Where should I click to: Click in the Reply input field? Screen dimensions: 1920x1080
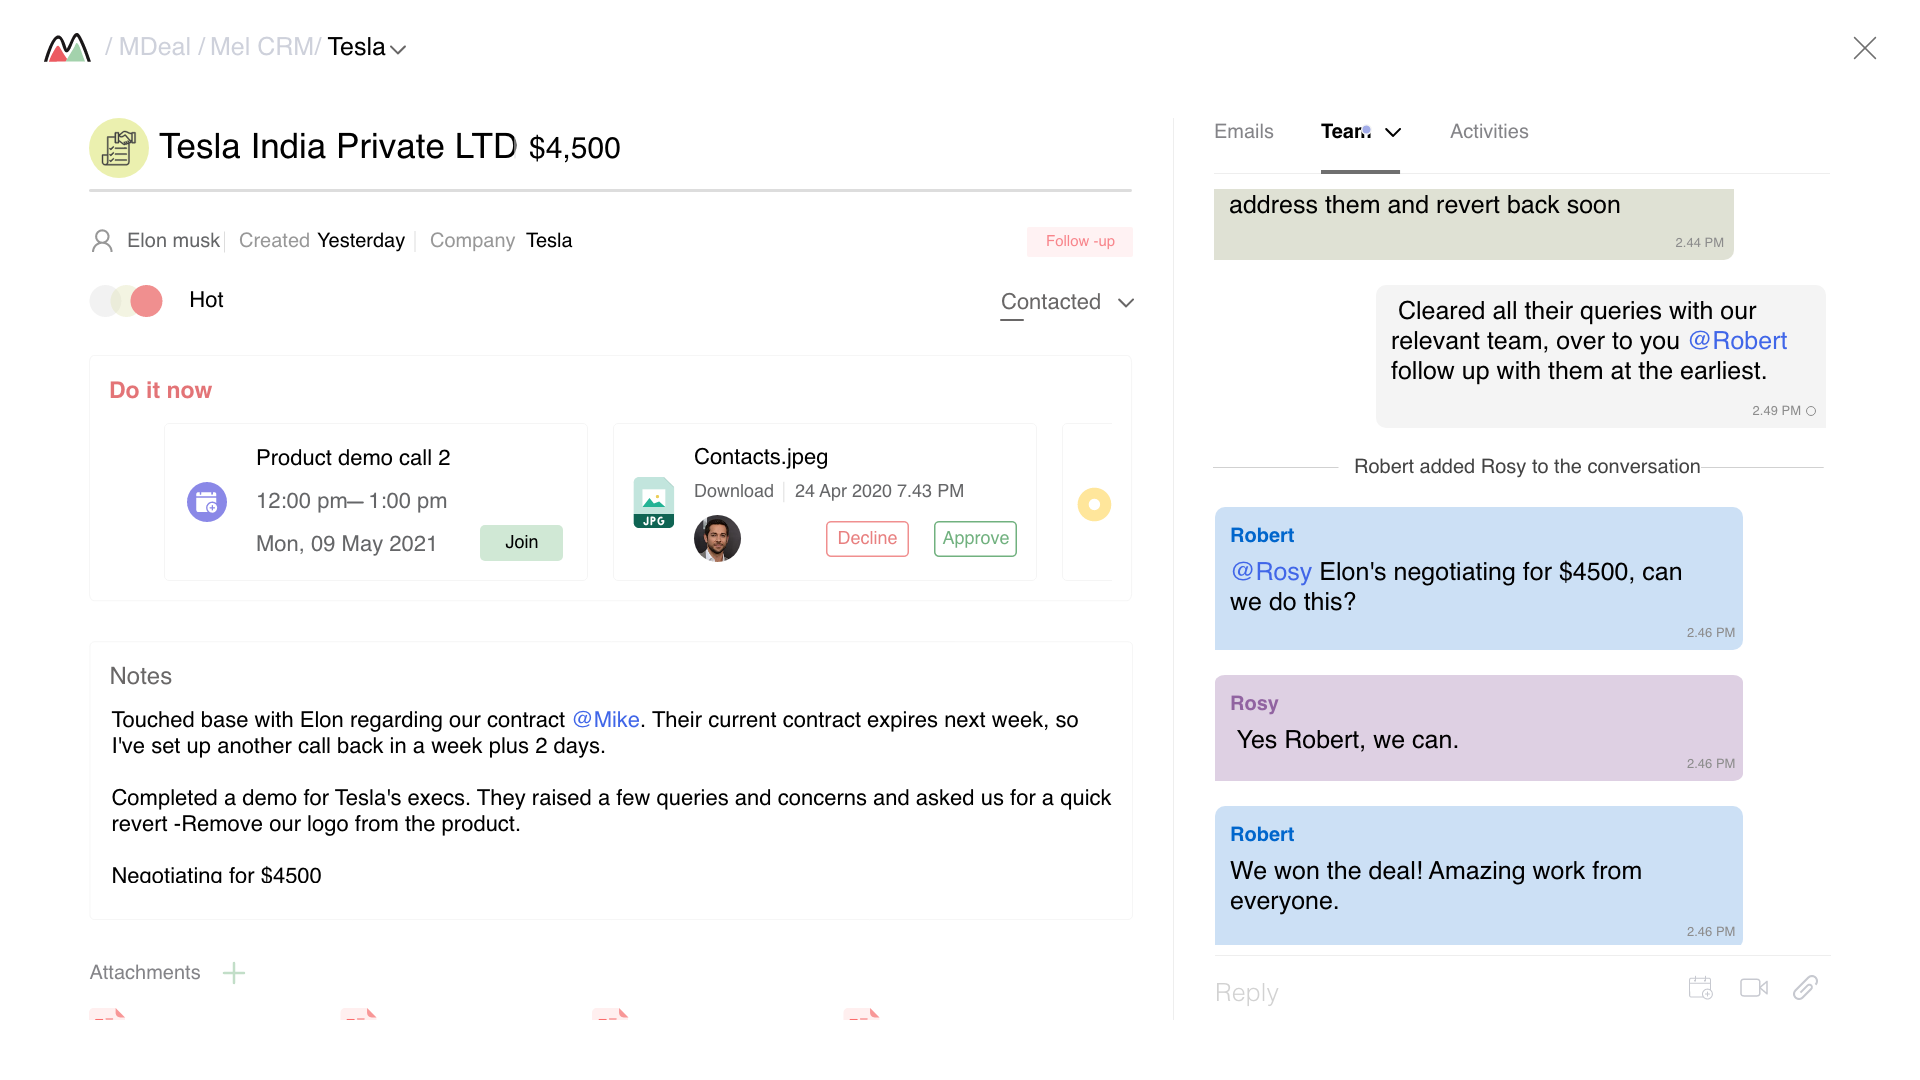pos(1440,992)
